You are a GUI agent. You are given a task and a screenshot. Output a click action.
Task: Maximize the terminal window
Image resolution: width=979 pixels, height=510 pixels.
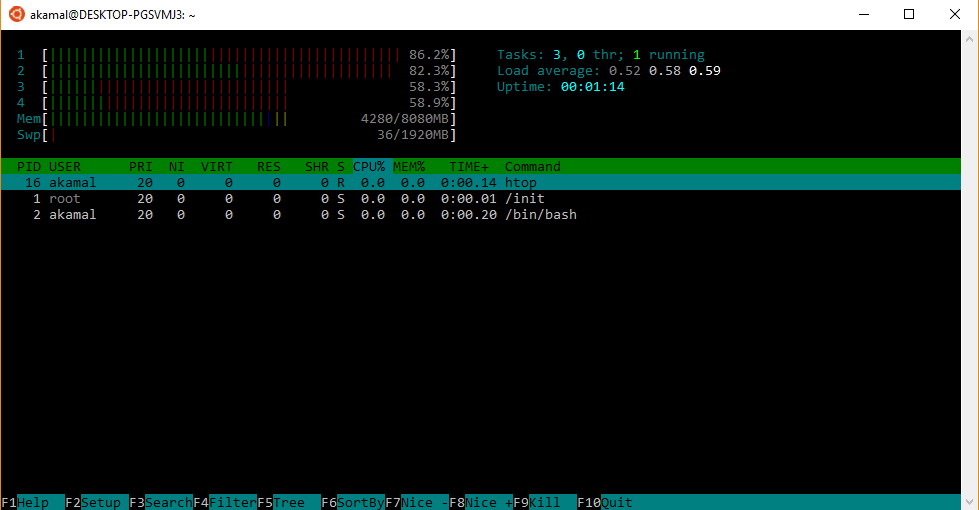[909, 14]
